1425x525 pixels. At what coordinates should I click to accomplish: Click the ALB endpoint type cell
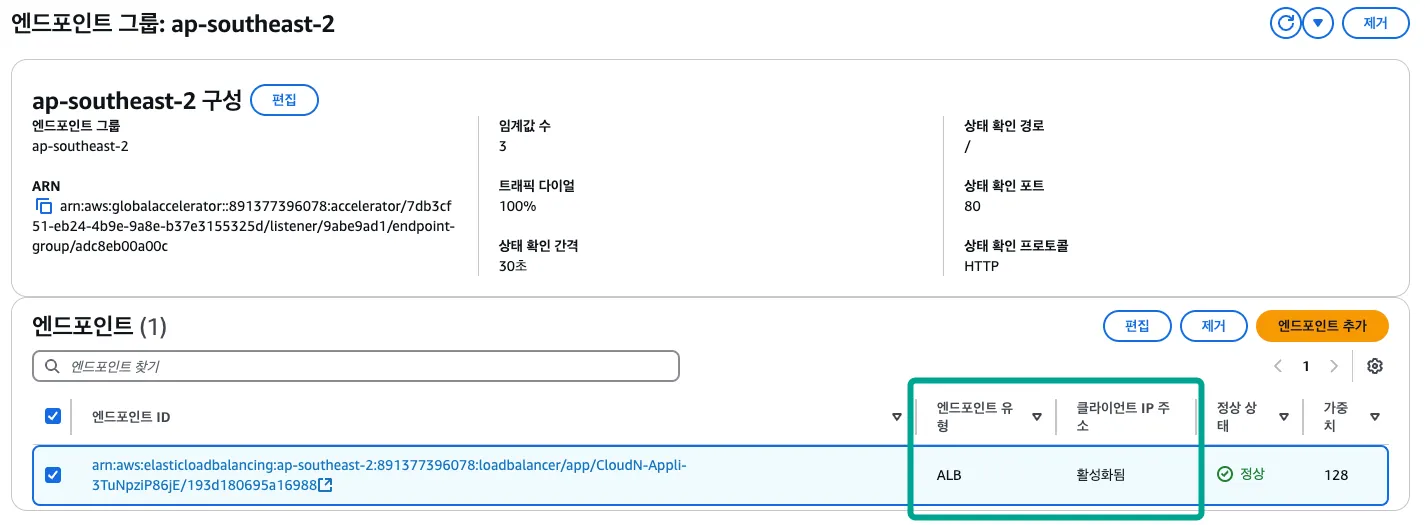click(949, 475)
